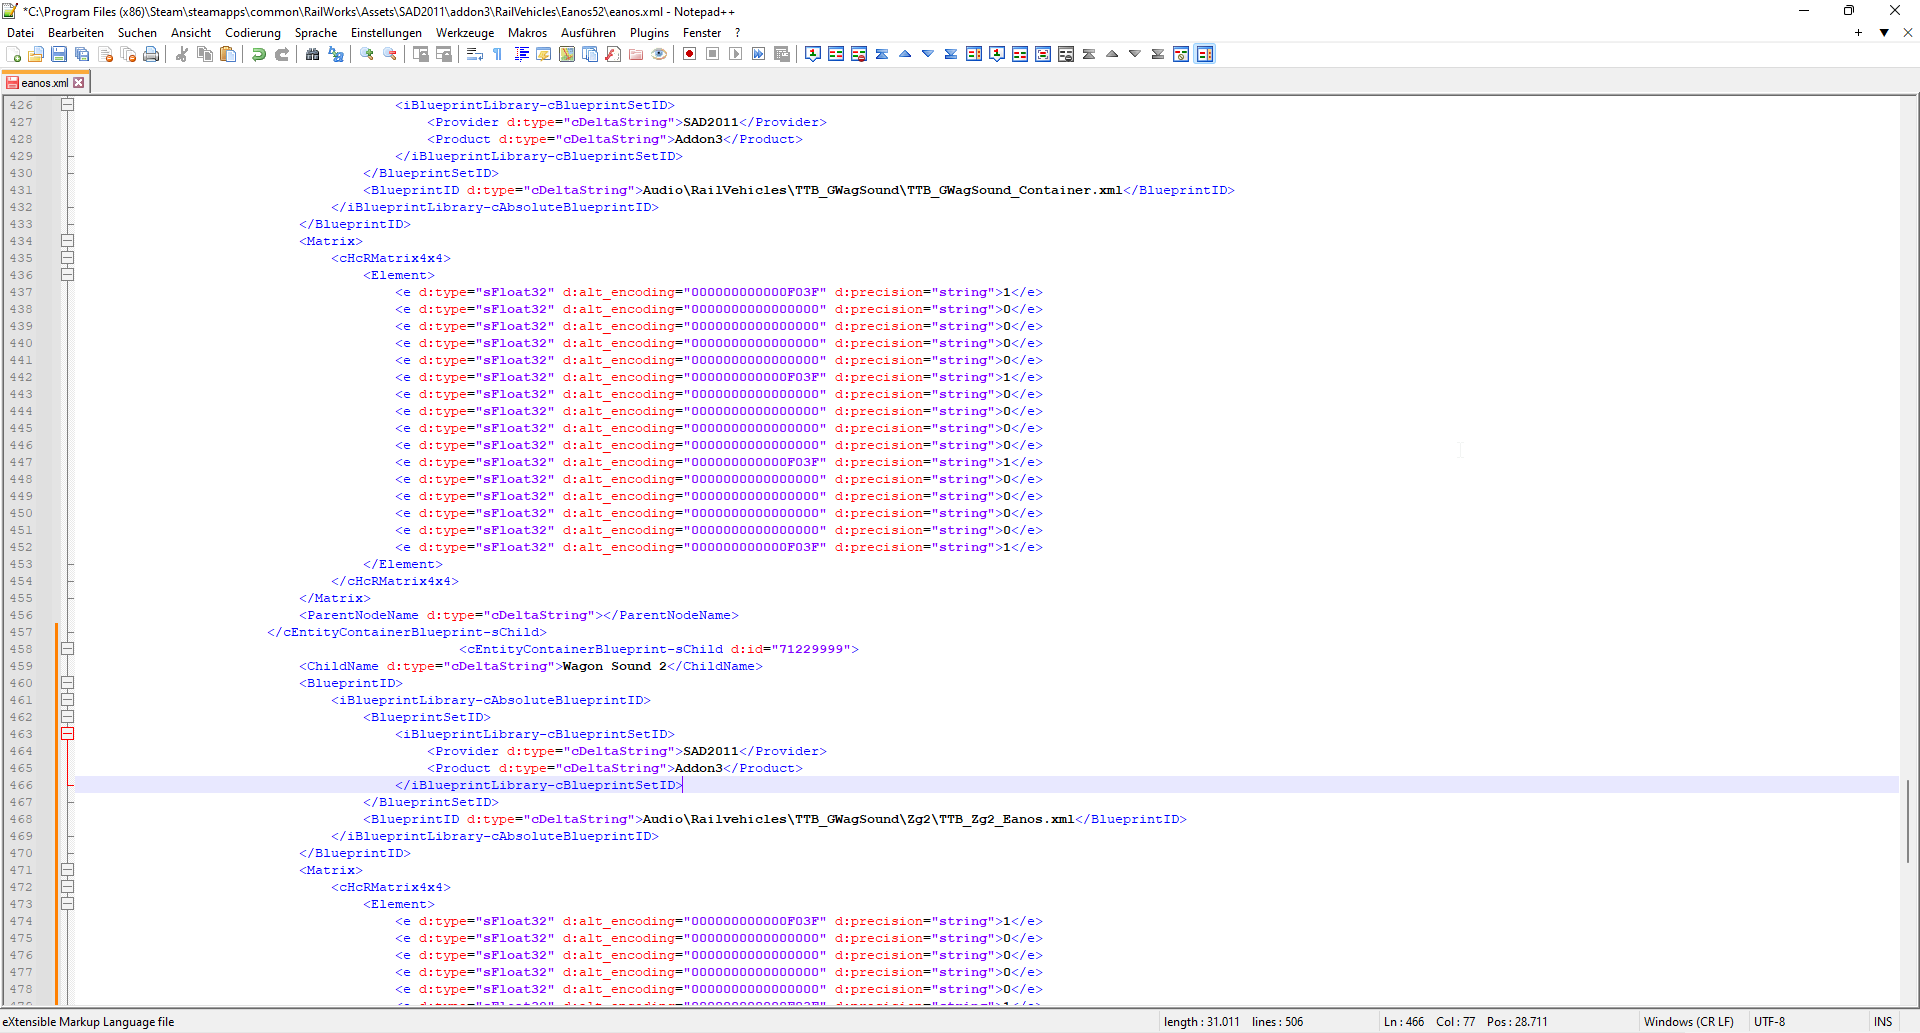Click the Windows (CR LF) status field

pos(1688,1021)
